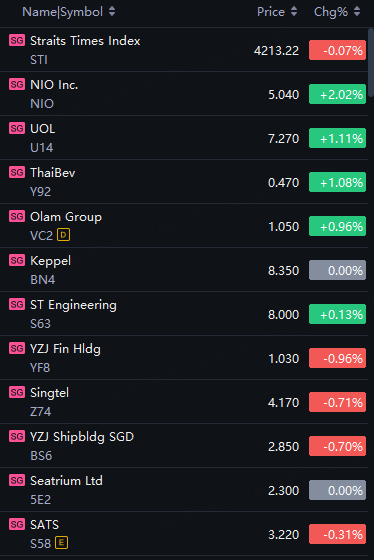Image resolution: width=374 pixels, height=560 pixels.
Task: Sort by Chg% column arrows
Action: point(356,11)
